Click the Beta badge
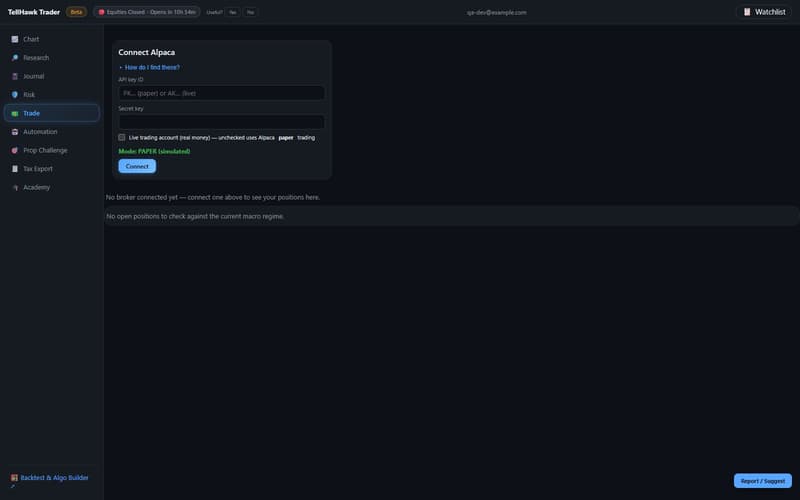The image size is (800, 500). coord(76,12)
